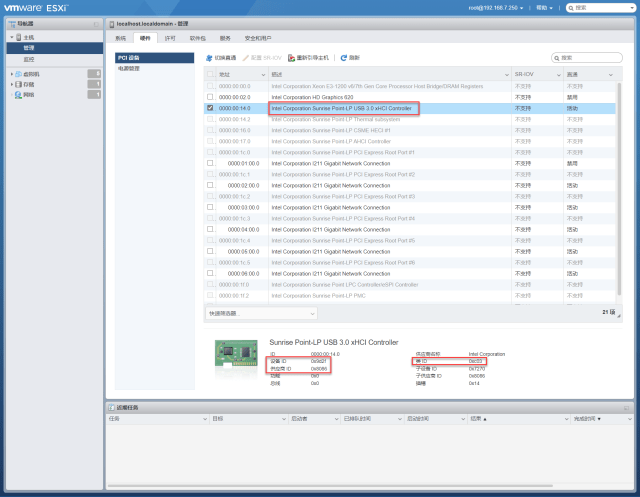
Task: Check the I211 device at 0000:03:00.0
Action: 210,207
